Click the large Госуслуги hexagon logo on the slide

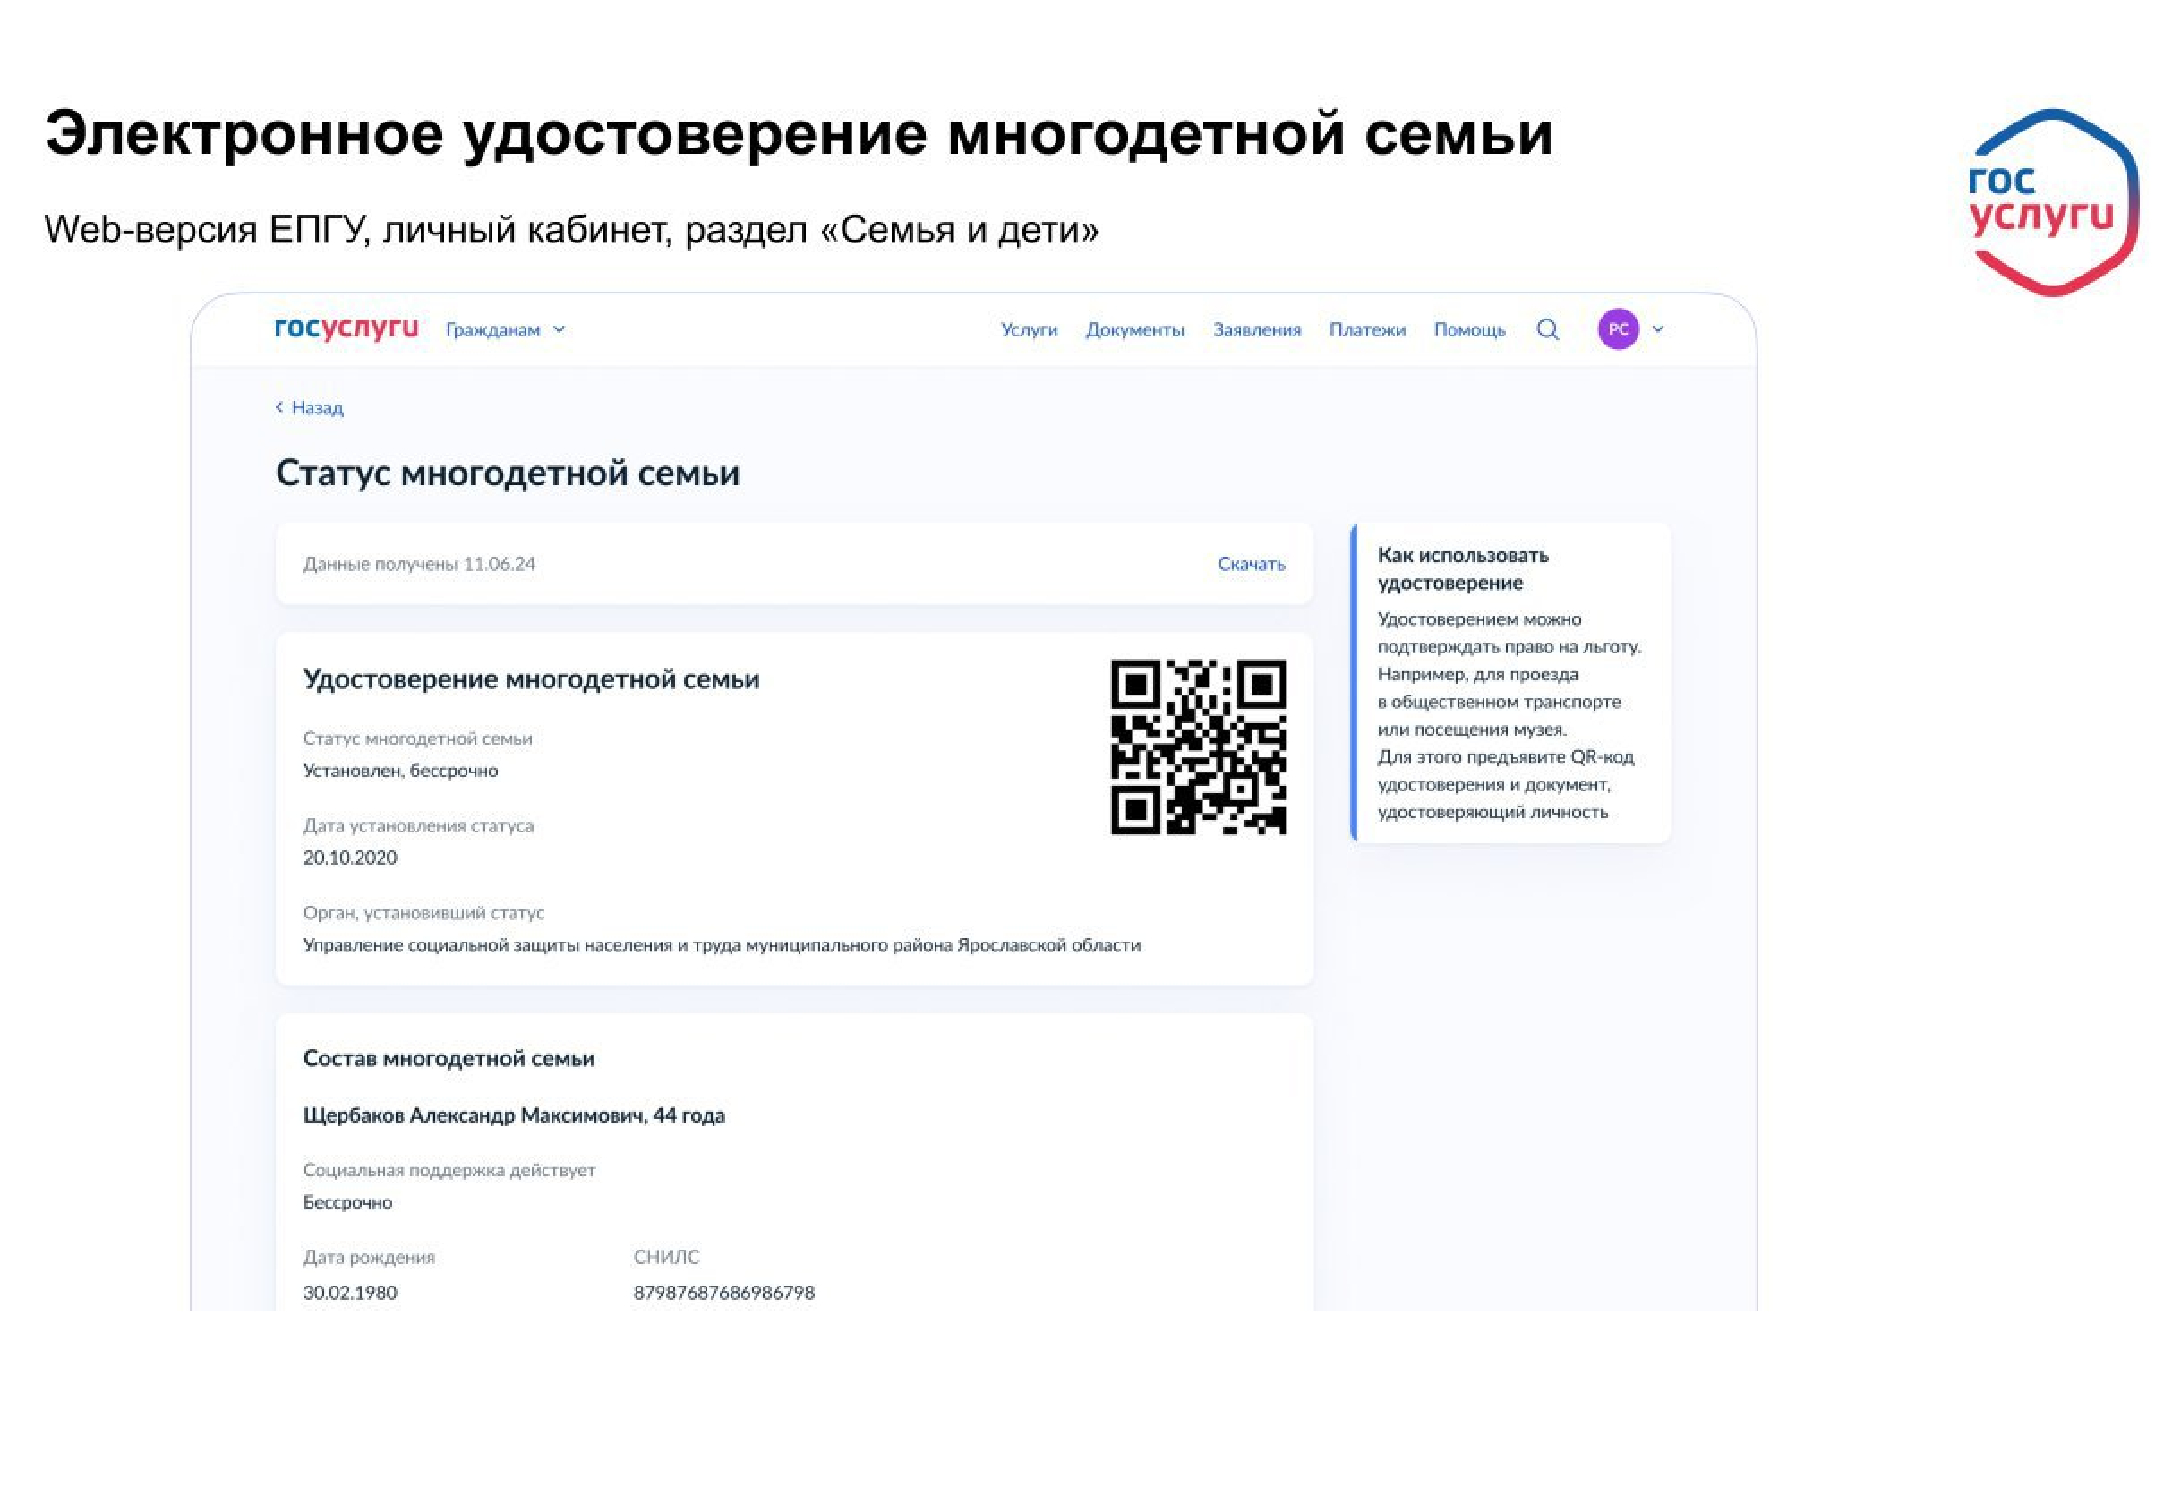2053,203
